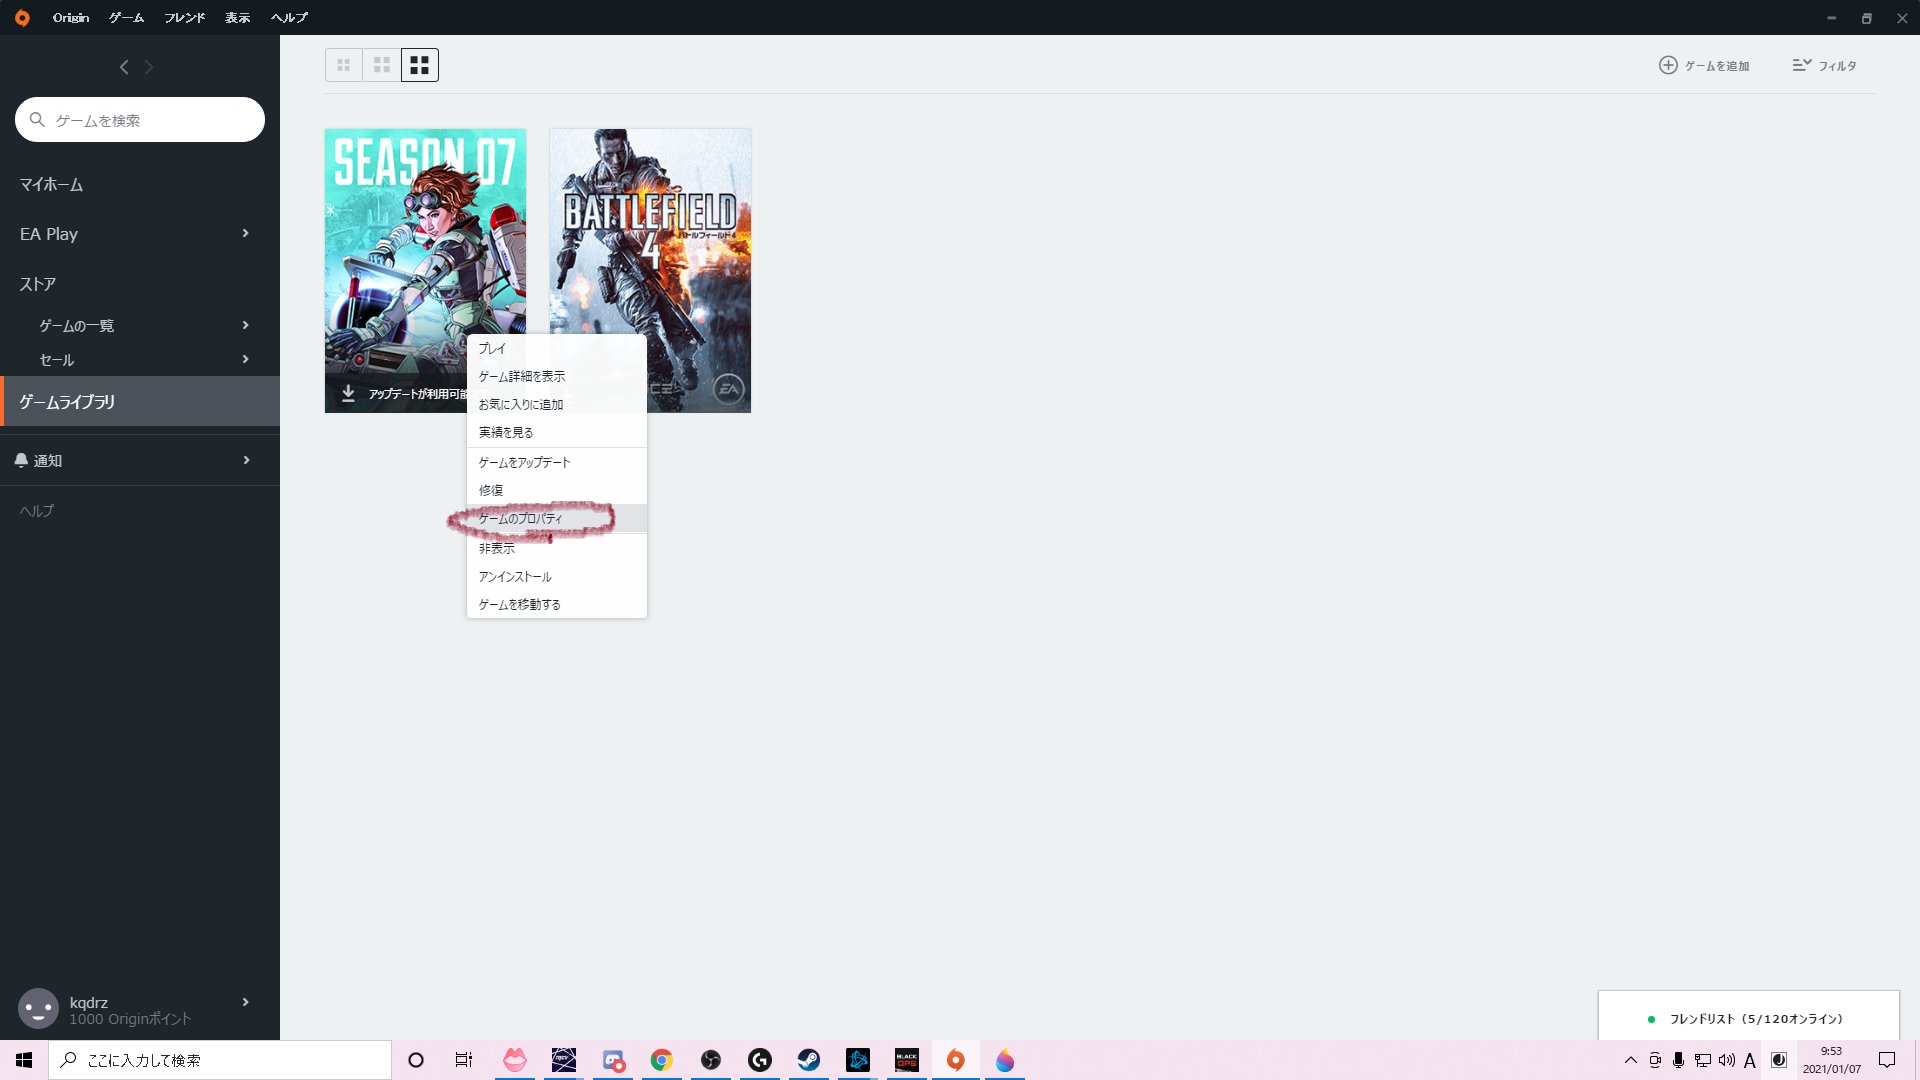Open the フィルタ panel
The width and height of the screenshot is (1920, 1080).
1824,65
